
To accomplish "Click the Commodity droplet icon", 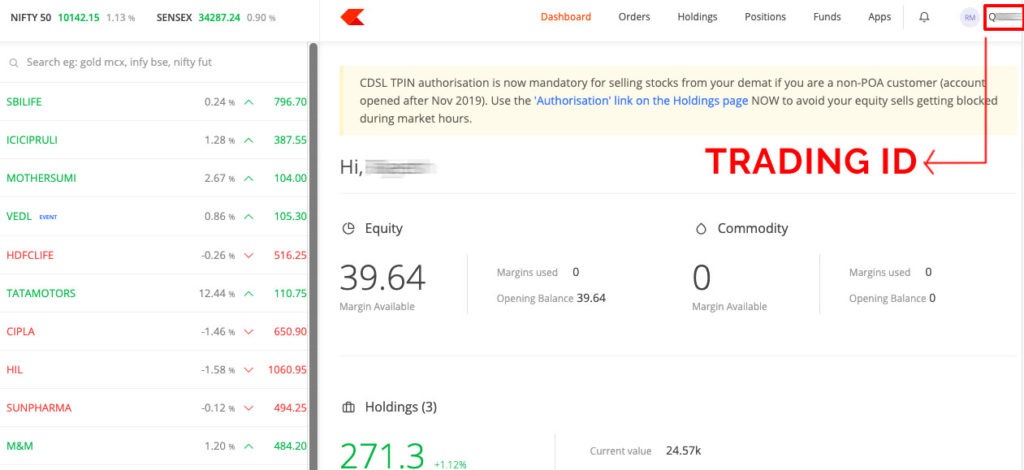I will pos(701,229).
